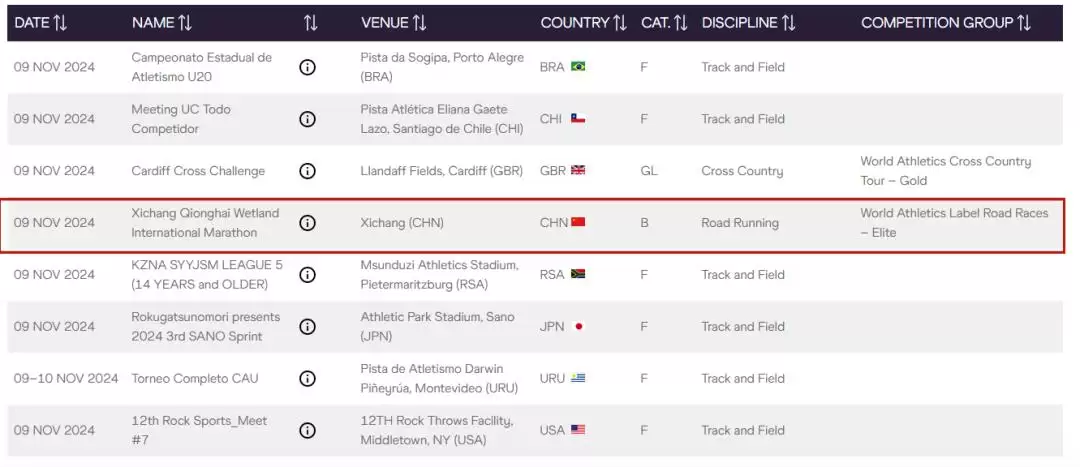Click info icon for Meeting UC Todo Competidor
The width and height of the screenshot is (1080, 467).
click(308, 119)
